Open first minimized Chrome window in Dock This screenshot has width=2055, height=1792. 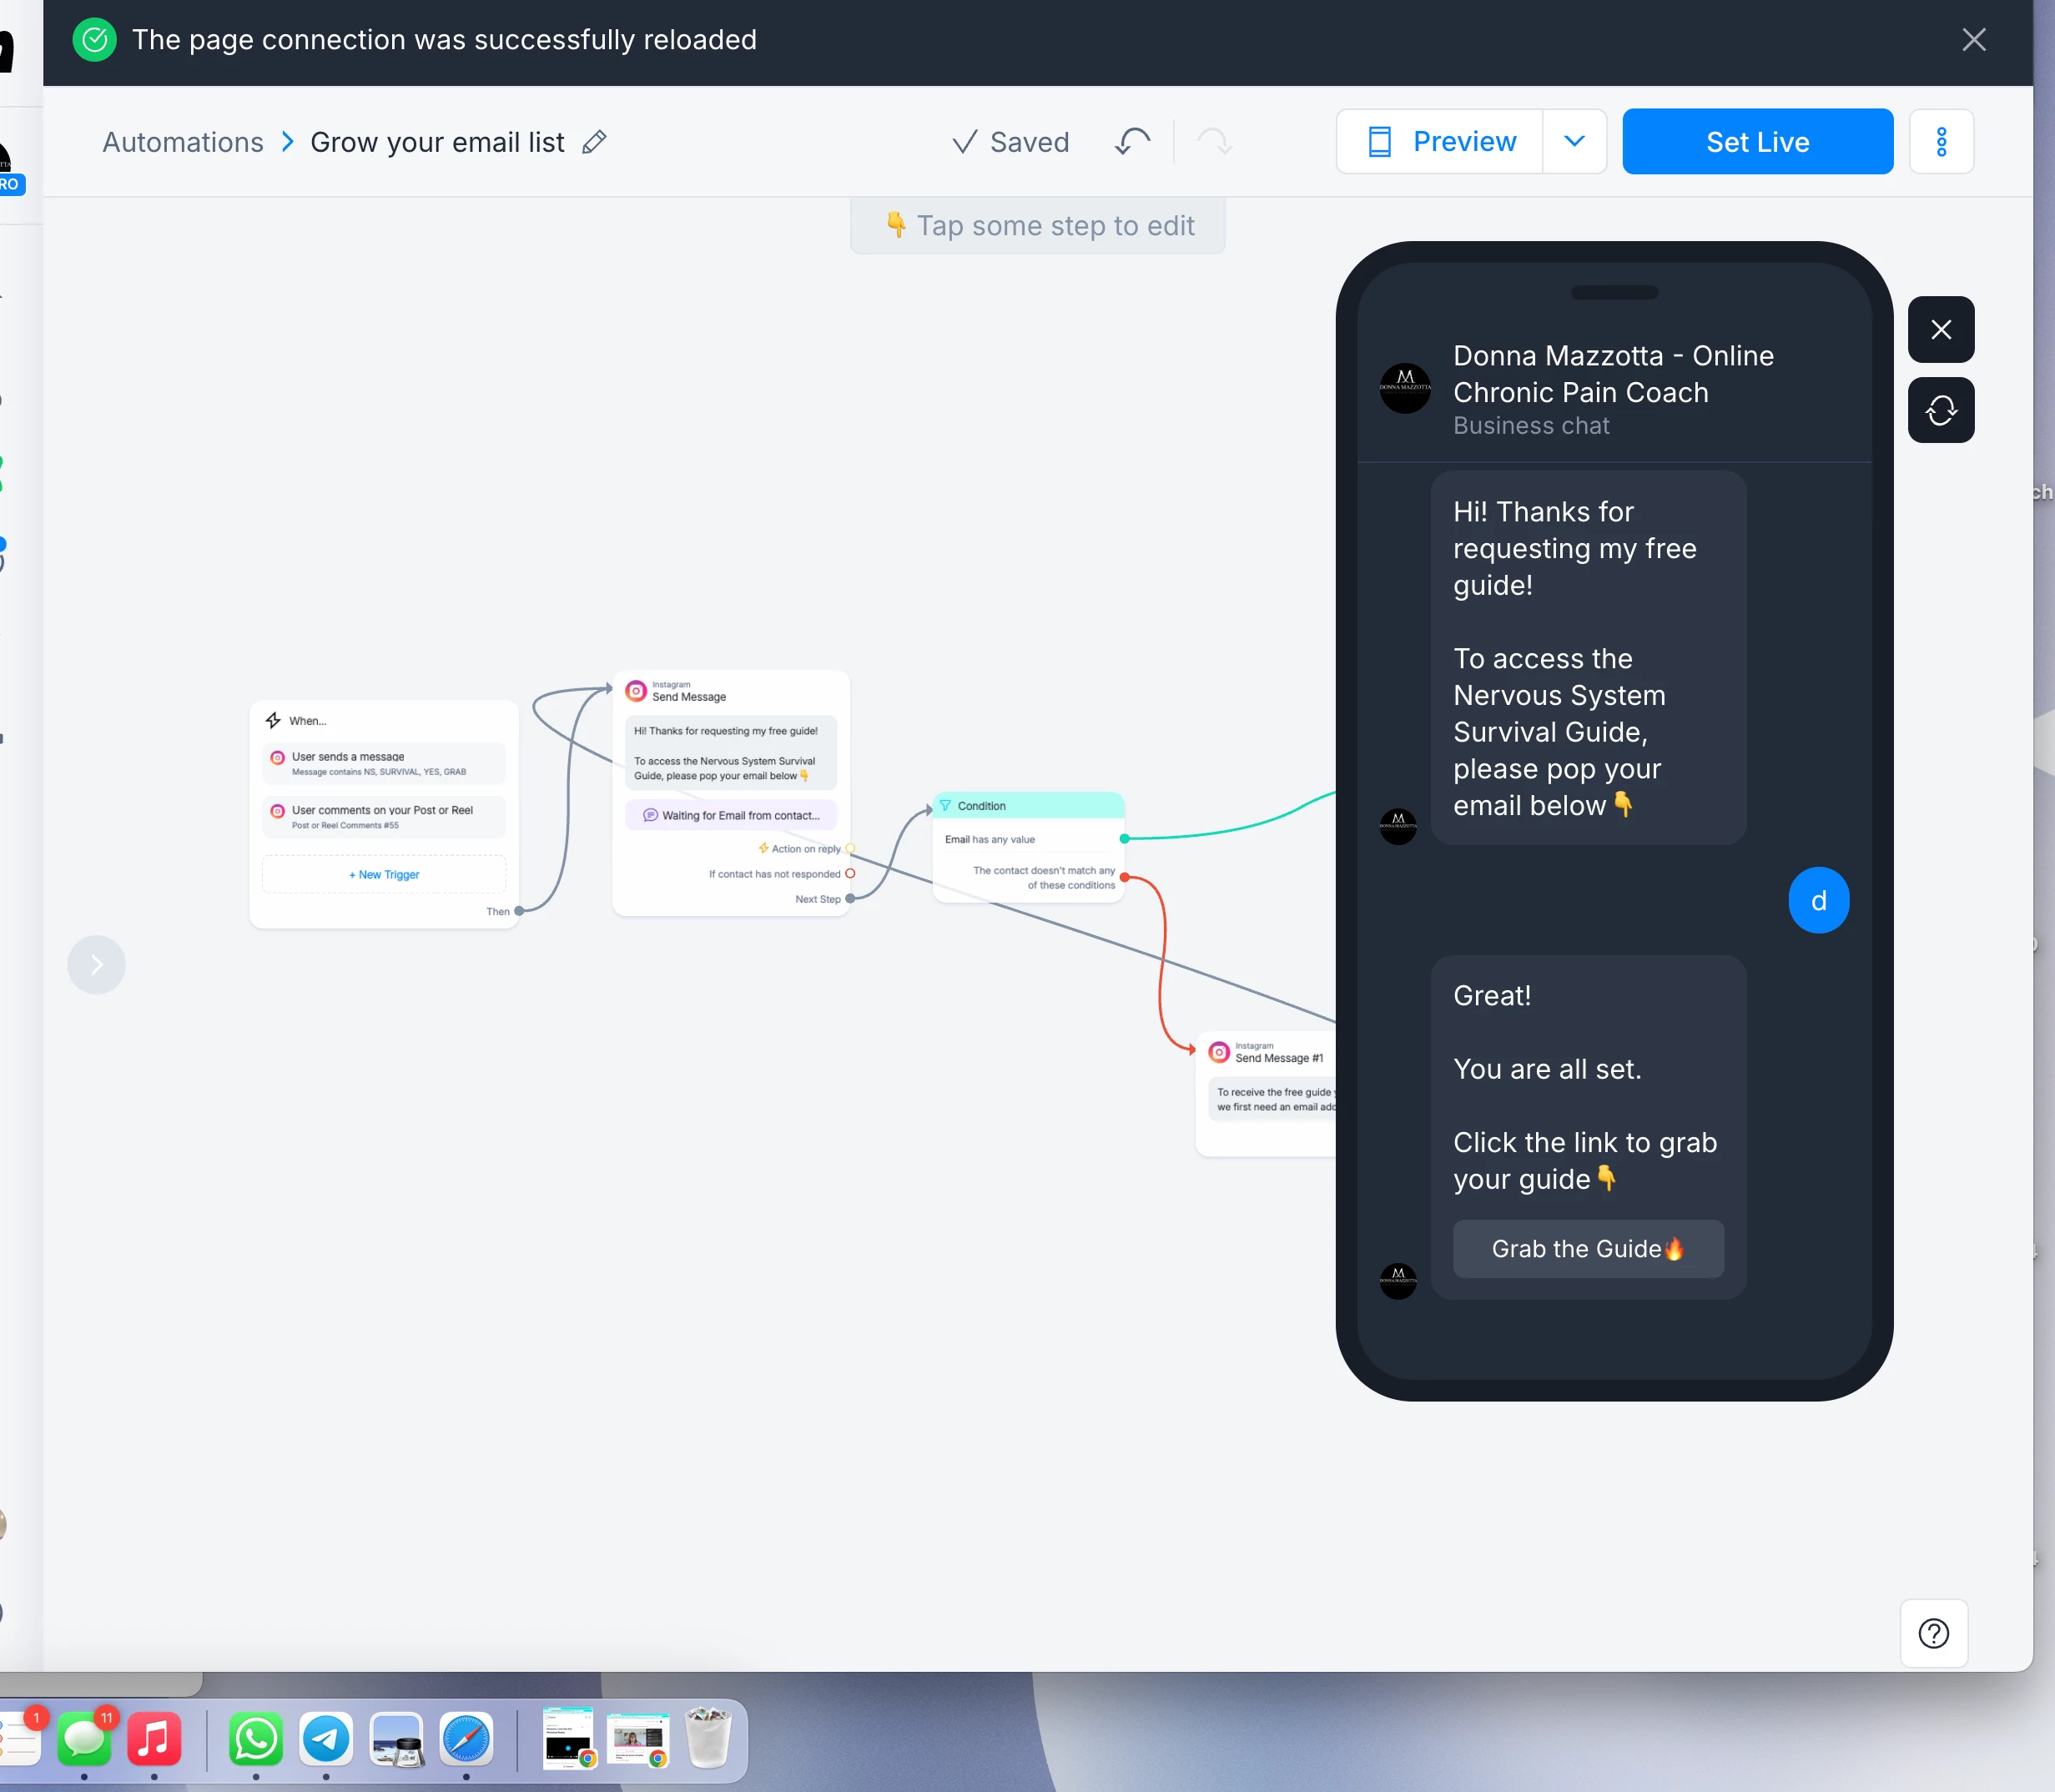[569, 1739]
